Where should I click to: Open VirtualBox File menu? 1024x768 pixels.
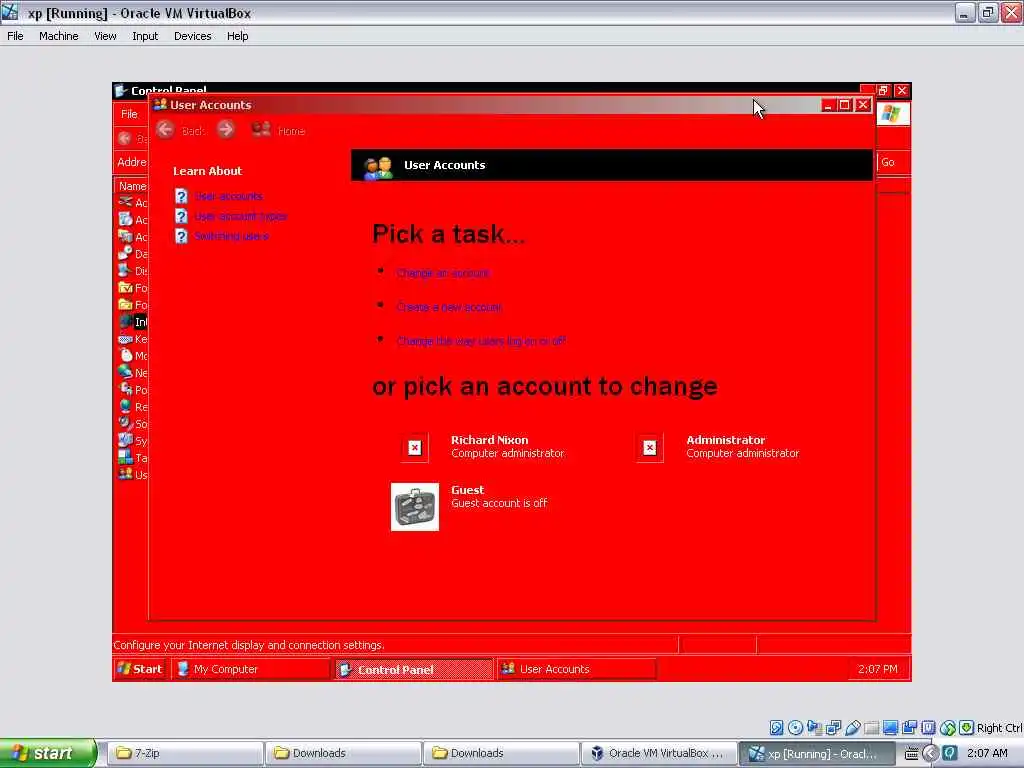click(15, 36)
